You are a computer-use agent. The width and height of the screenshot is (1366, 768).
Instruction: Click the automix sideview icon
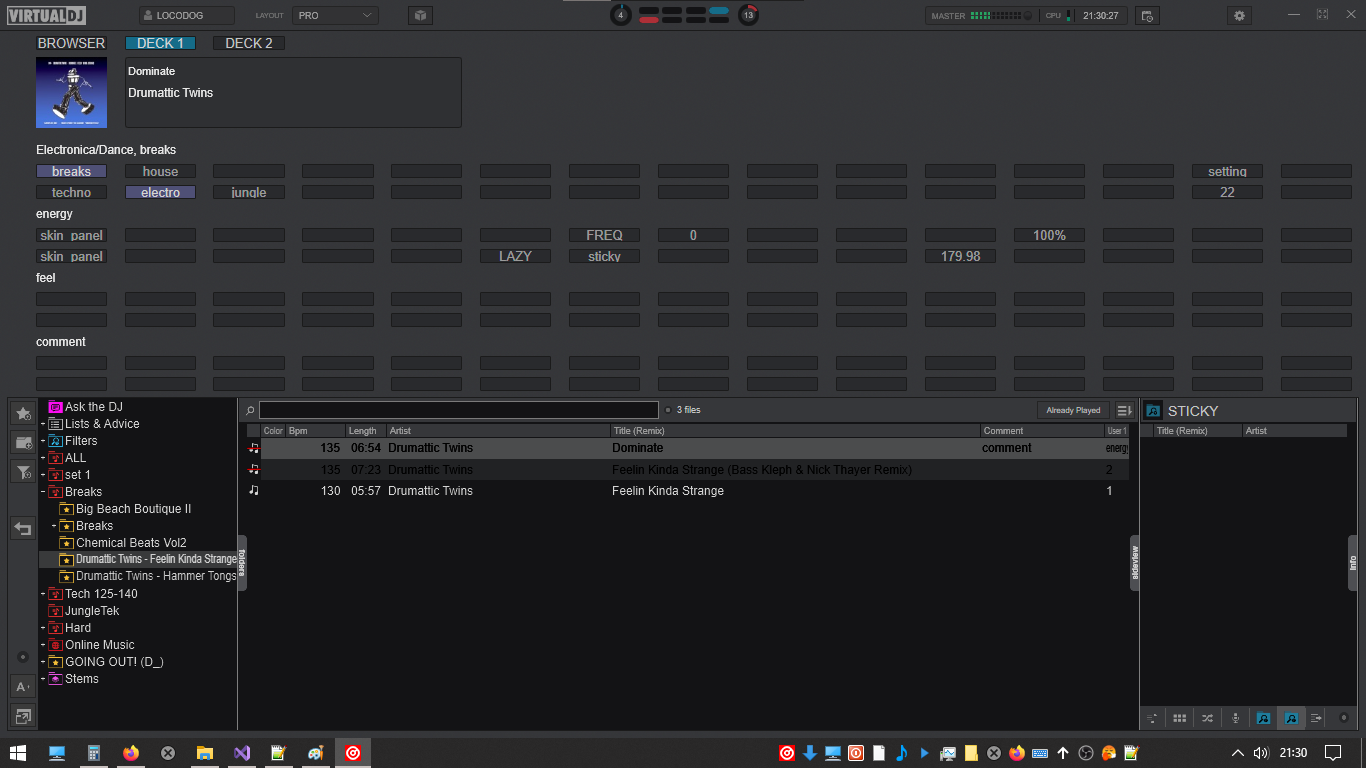point(1152,718)
